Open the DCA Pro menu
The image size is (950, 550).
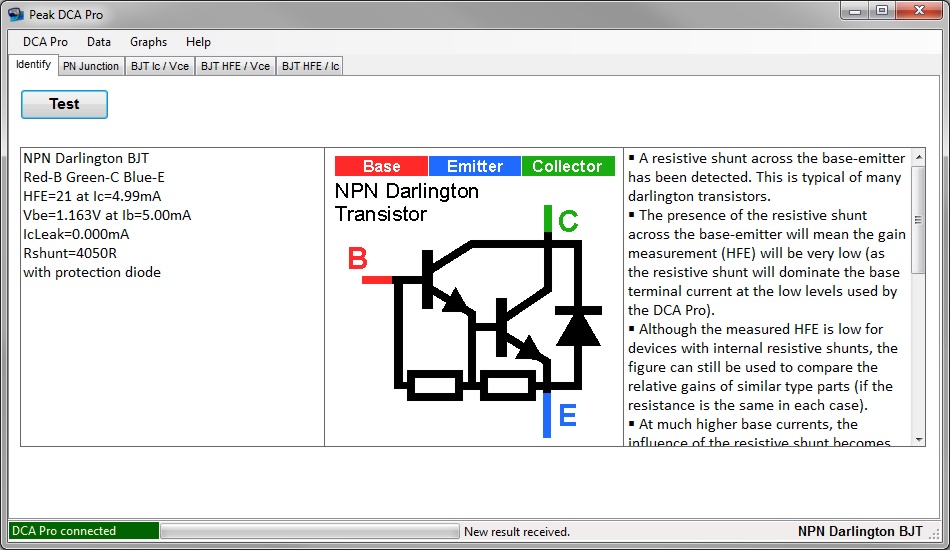coord(45,42)
